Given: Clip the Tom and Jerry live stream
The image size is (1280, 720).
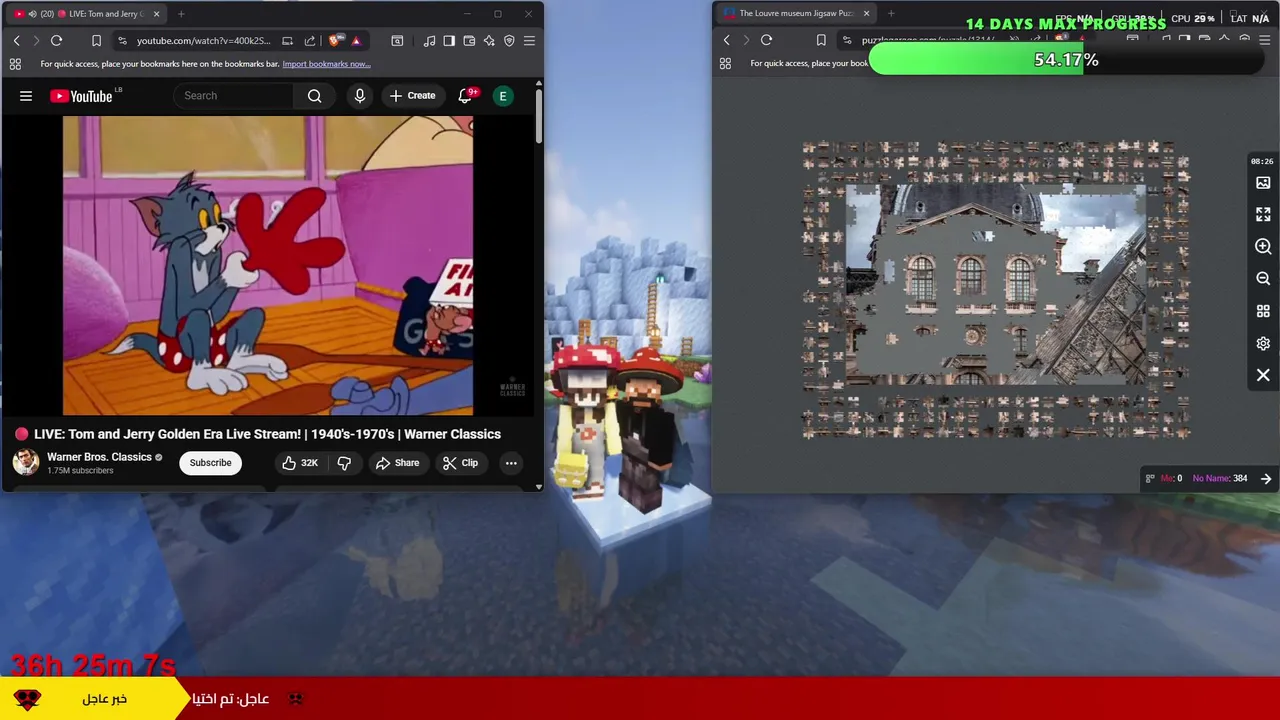Looking at the screenshot, I should [460, 463].
